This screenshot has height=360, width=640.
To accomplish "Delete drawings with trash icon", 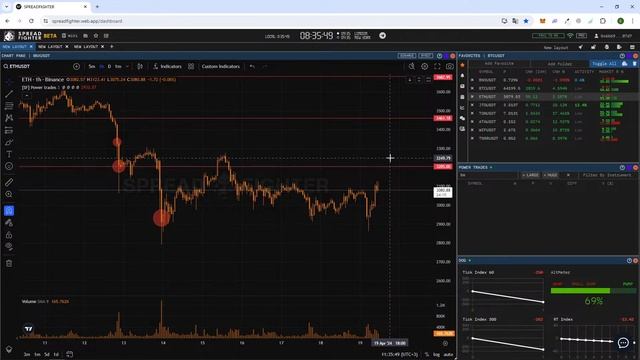I will click(9, 263).
